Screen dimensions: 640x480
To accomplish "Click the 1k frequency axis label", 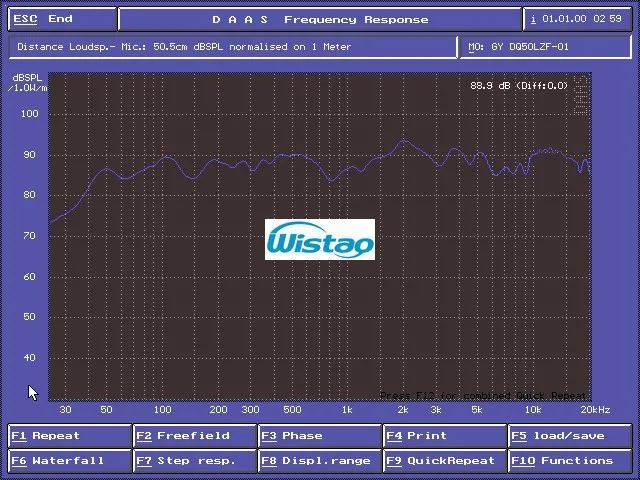I will [x=347, y=410].
